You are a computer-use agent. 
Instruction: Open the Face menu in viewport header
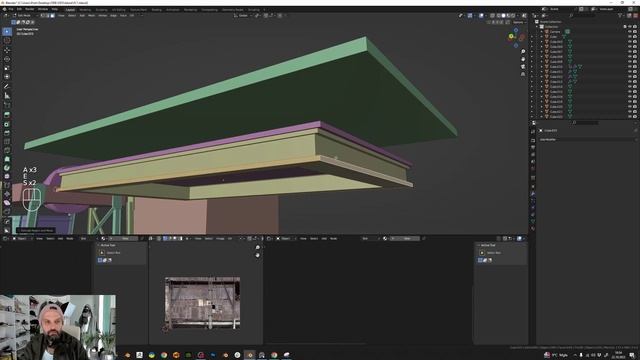coord(123,16)
